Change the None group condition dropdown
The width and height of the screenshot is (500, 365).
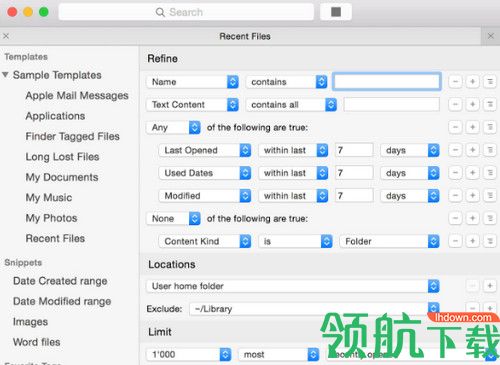(173, 219)
